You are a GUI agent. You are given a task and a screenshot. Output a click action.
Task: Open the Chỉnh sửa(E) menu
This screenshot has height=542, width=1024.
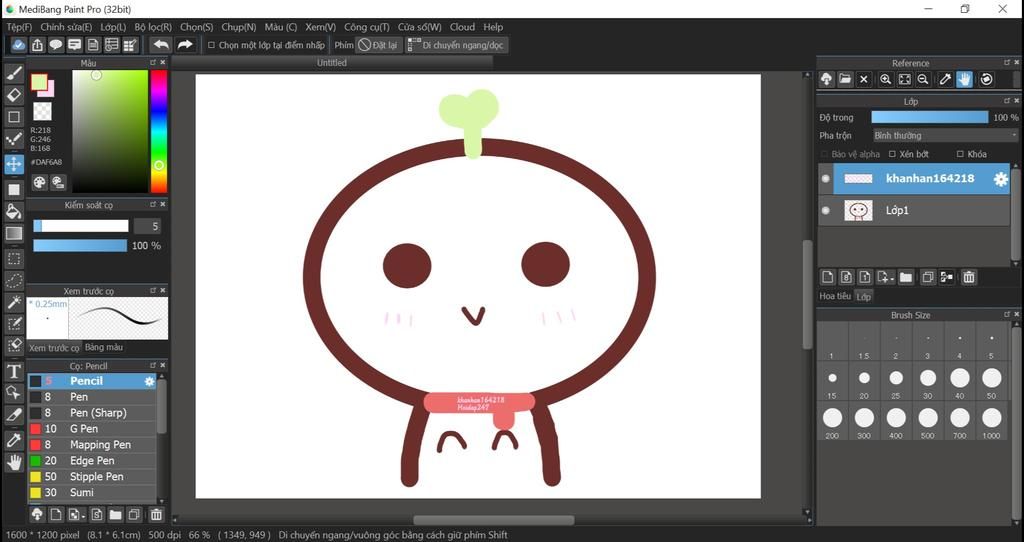click(66, 27)
